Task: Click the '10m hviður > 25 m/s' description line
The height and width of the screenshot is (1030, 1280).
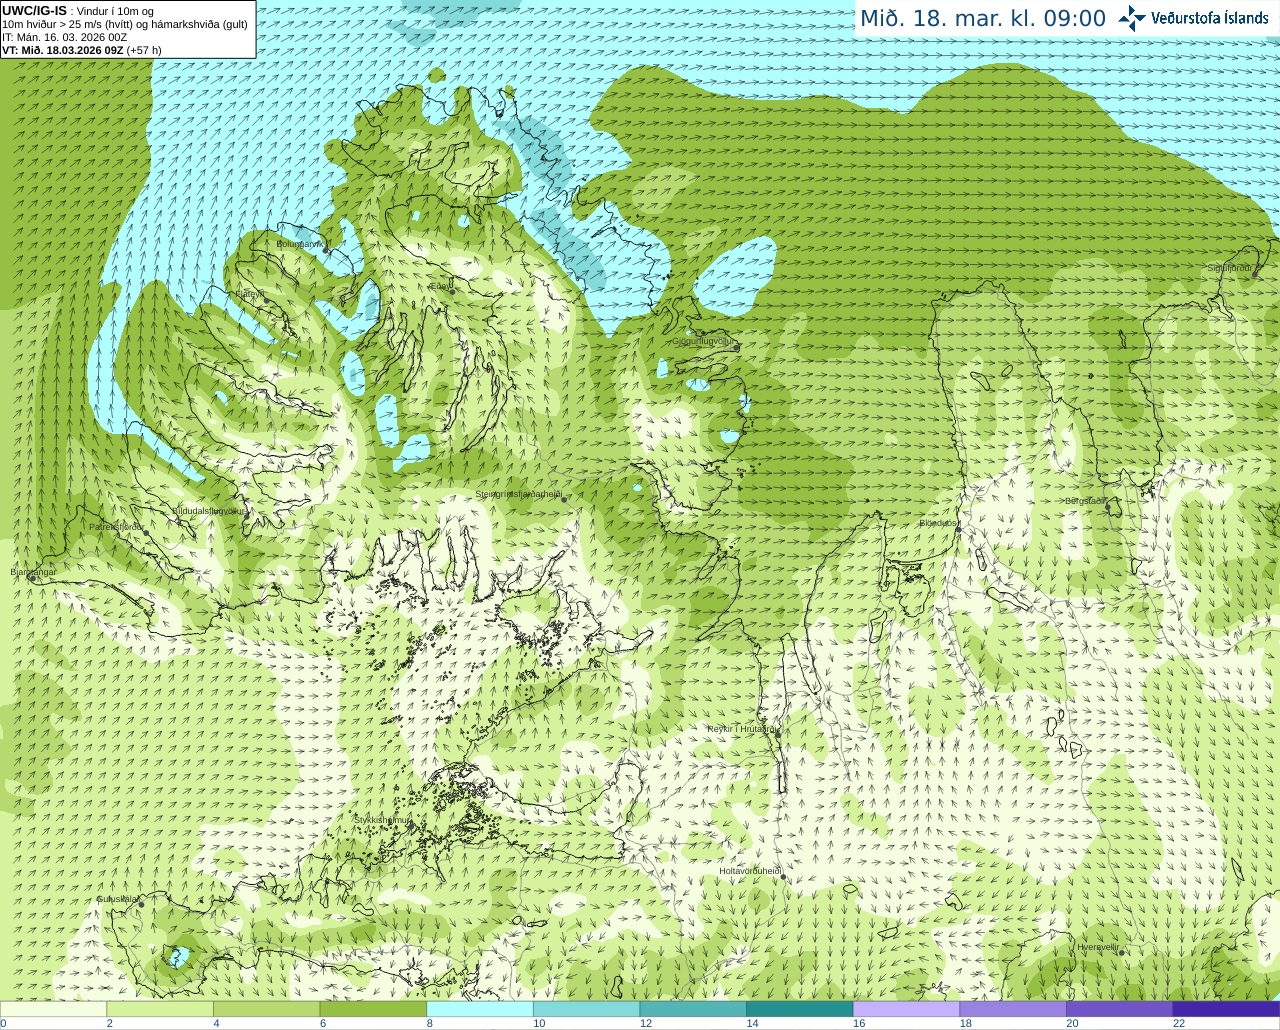Action: (125, 24)
